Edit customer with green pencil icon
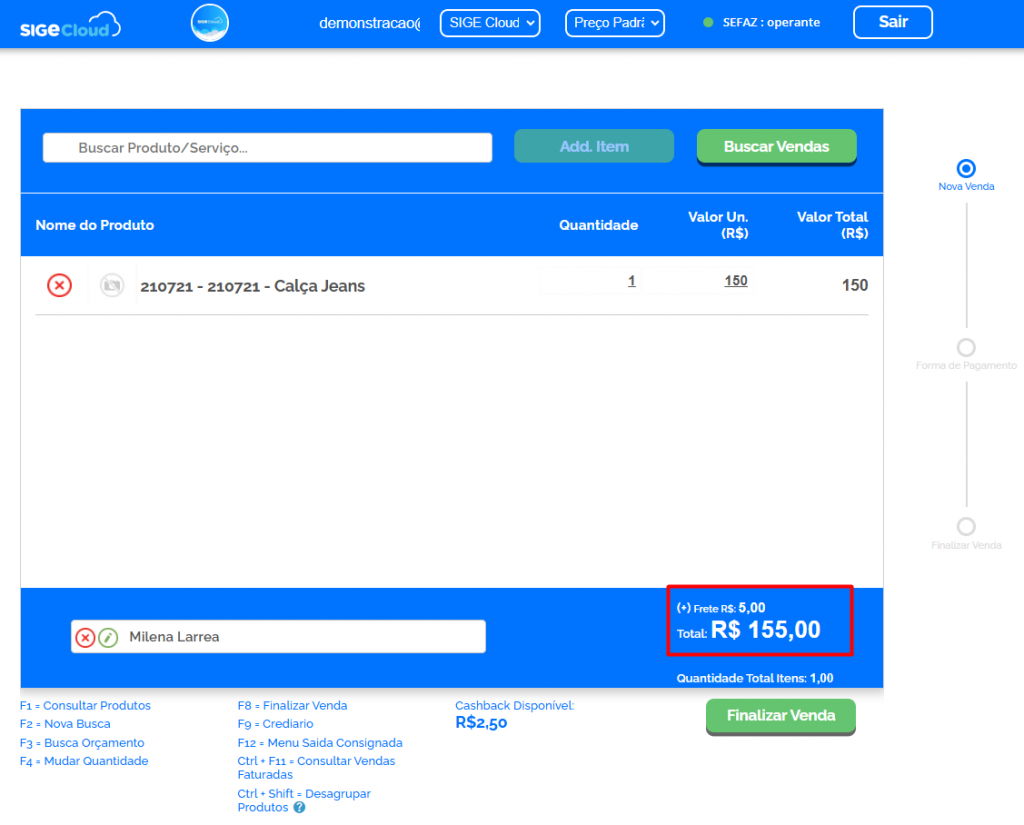 (x=108, y=637)
